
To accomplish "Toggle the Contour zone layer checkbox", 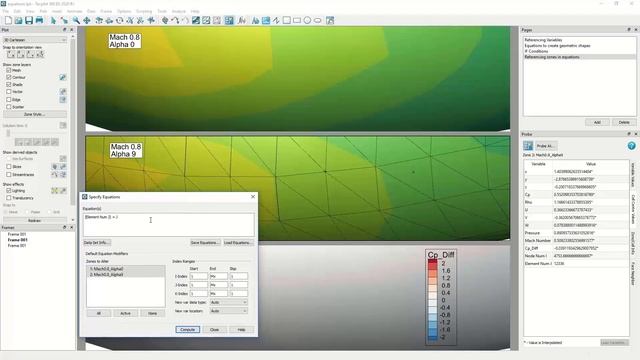I will [9, 77].
